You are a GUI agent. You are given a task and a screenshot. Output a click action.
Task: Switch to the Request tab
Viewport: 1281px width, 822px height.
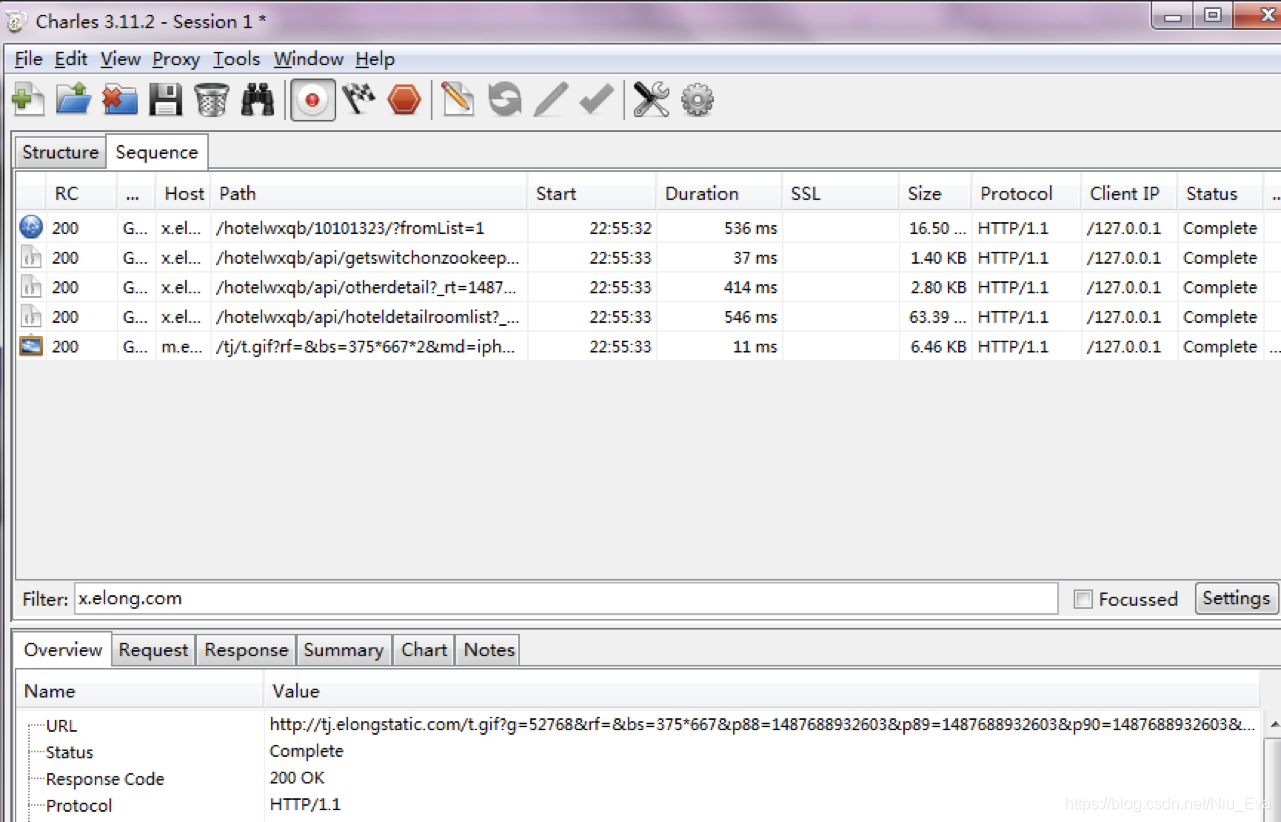tap(153, 650)
